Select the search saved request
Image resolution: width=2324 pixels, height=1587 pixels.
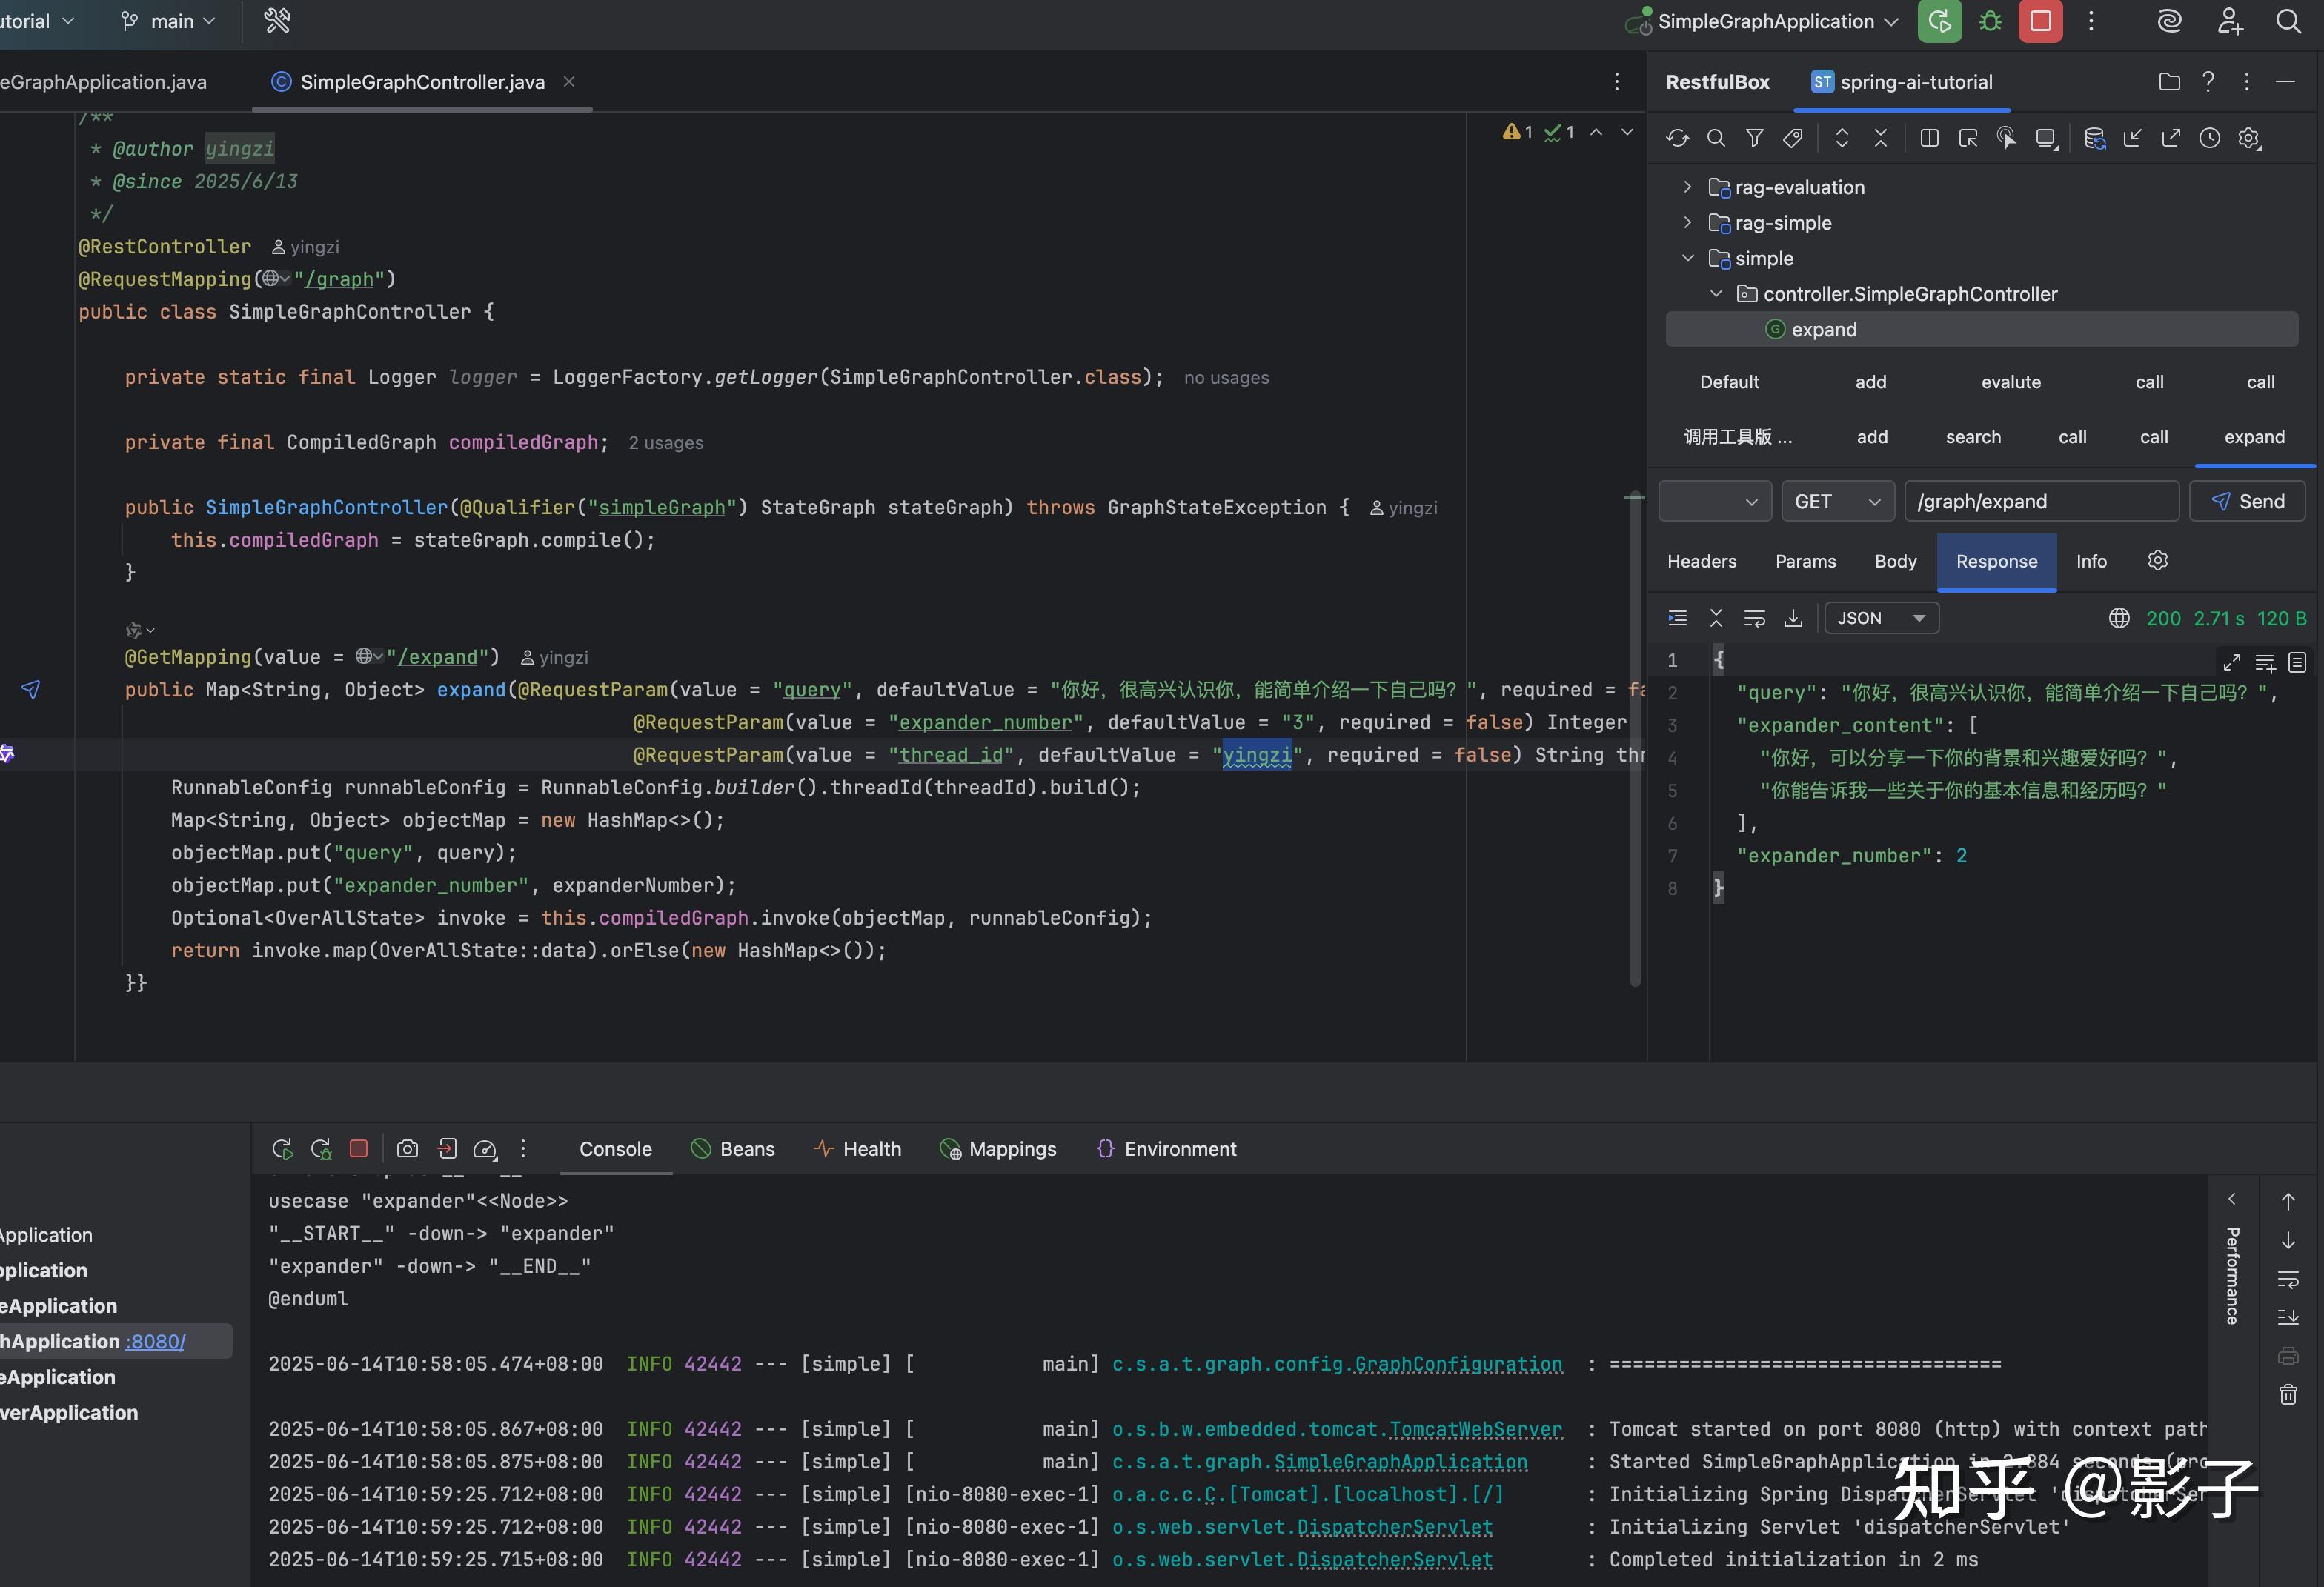tap(1972, 437)
